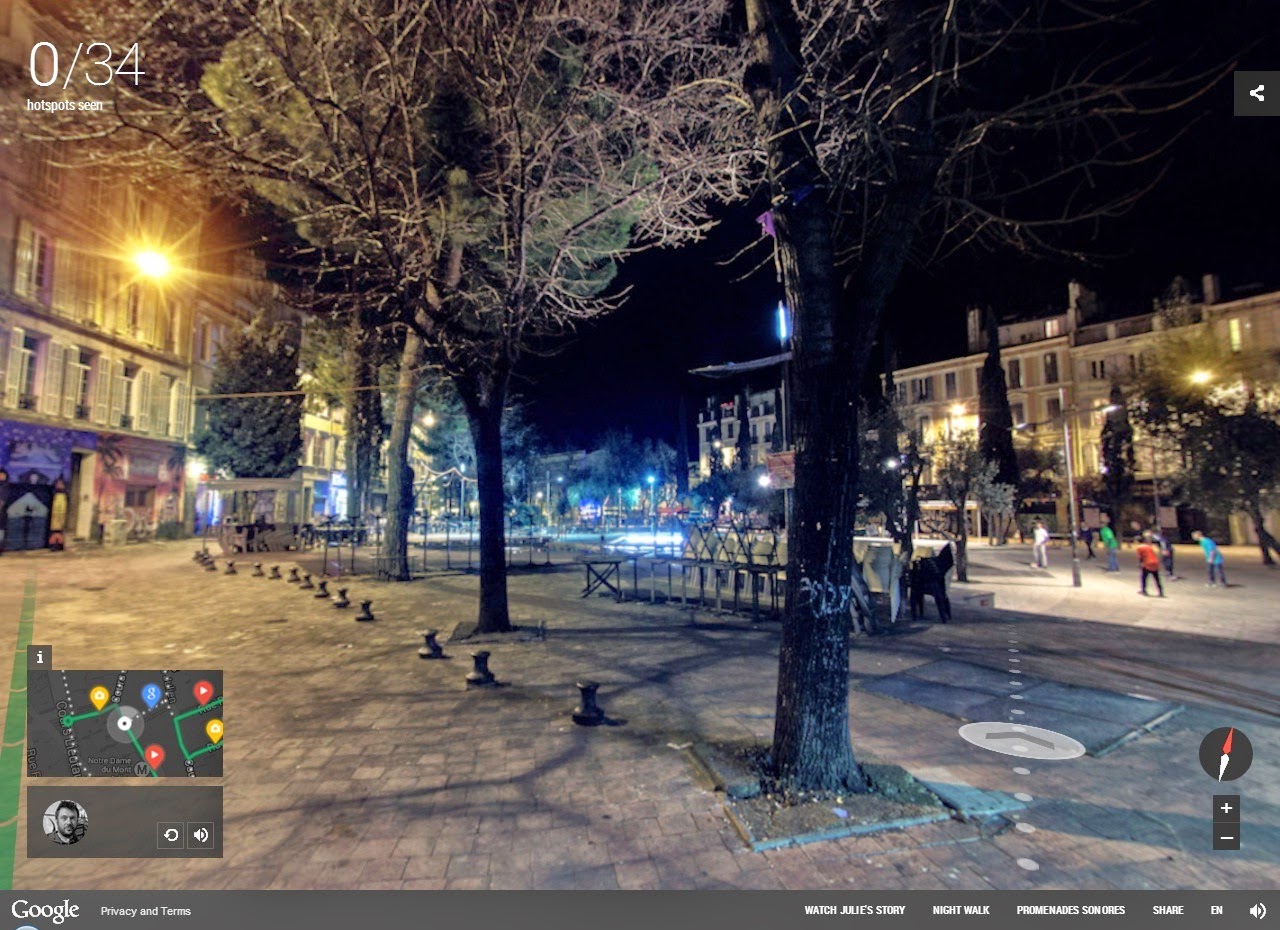Image resolution: width=1280 pixels, height=930 pixels.
Task: Click the info 'i' icon above minimap
Action: (x=40, y=657)
